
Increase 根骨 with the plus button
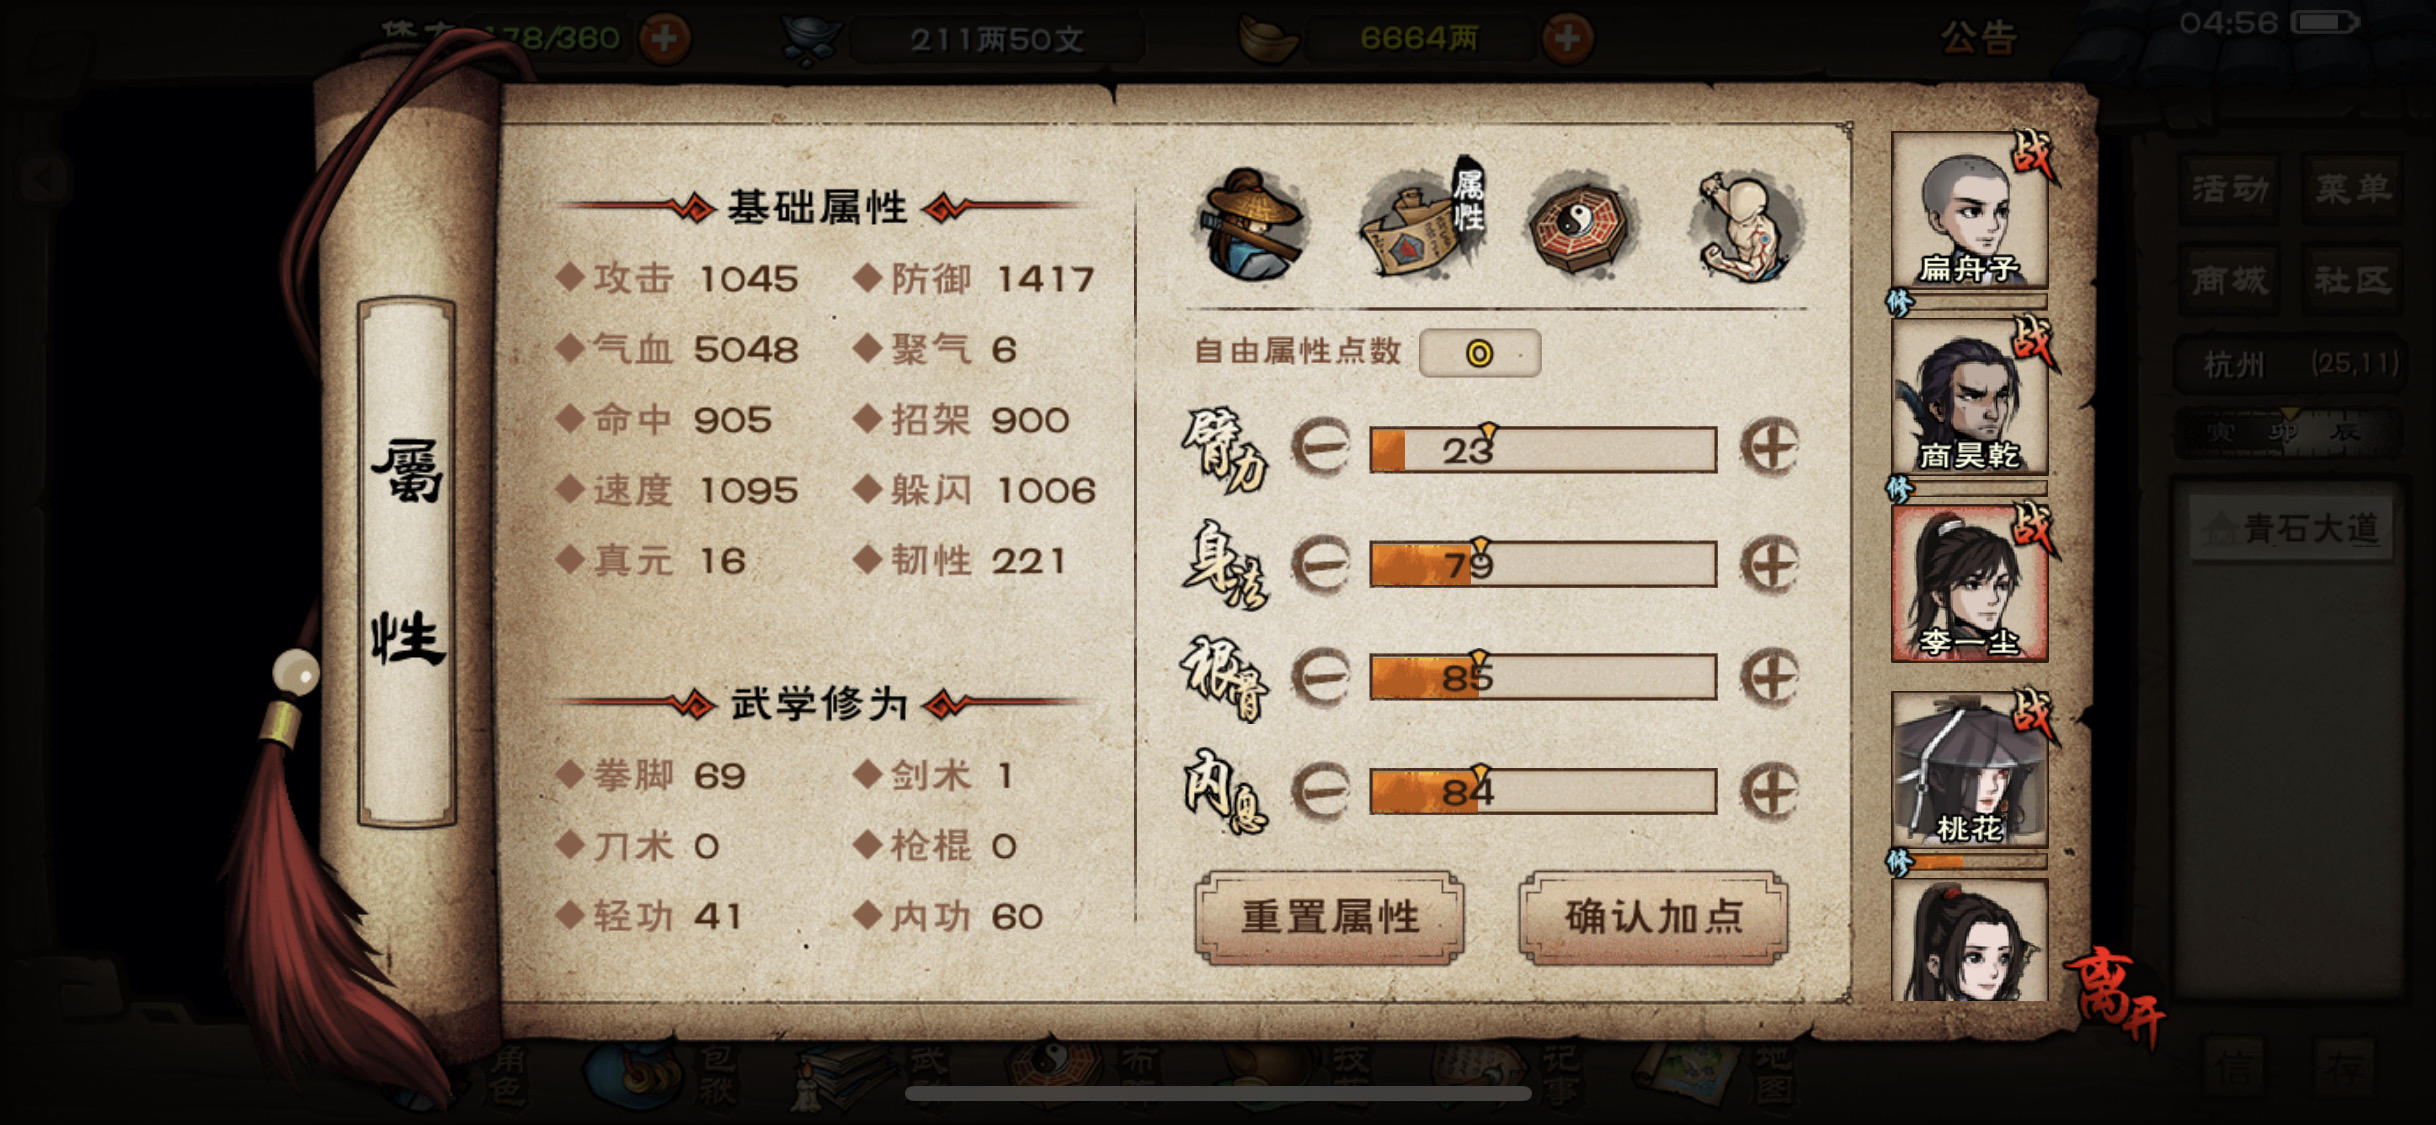pyautogui.click(x=1770, y=677)
